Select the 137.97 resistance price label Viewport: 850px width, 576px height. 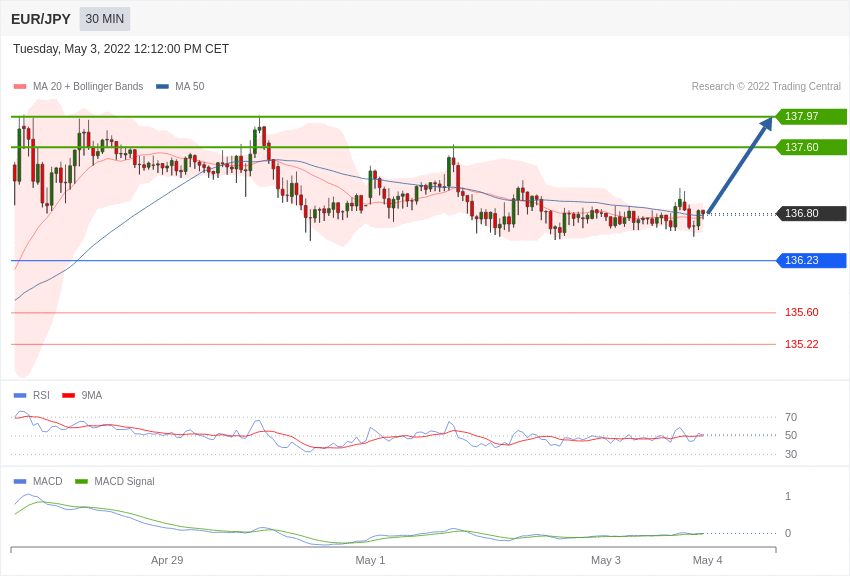point(811,117)
